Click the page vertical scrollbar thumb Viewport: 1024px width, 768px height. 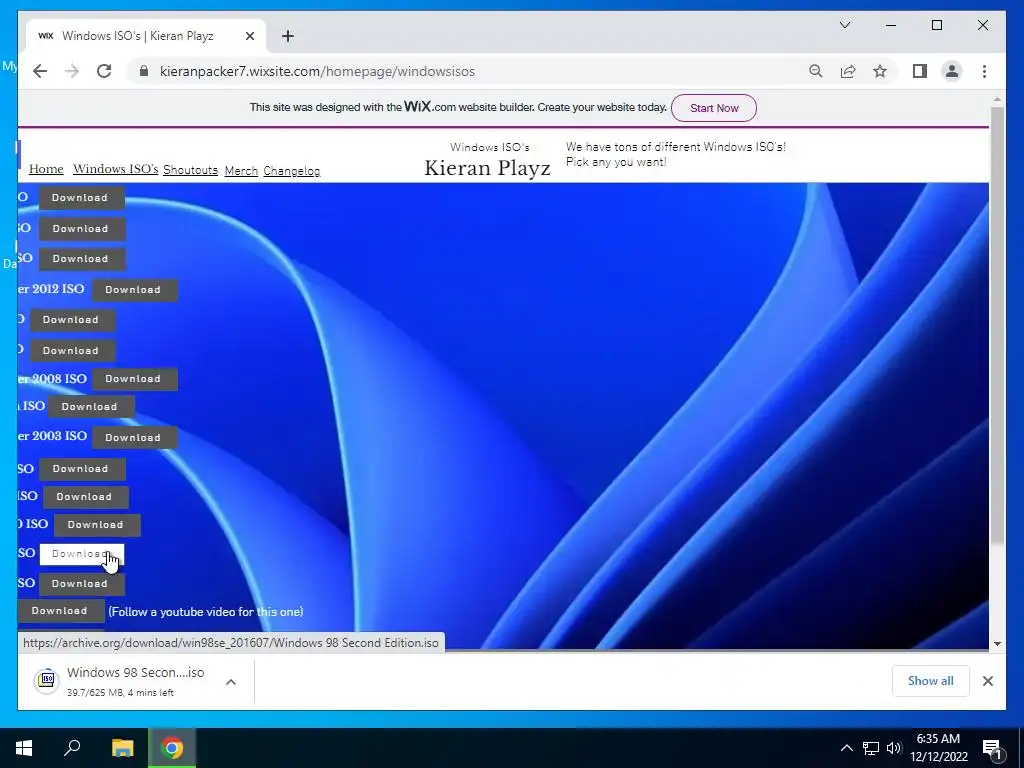pos(997,323)
